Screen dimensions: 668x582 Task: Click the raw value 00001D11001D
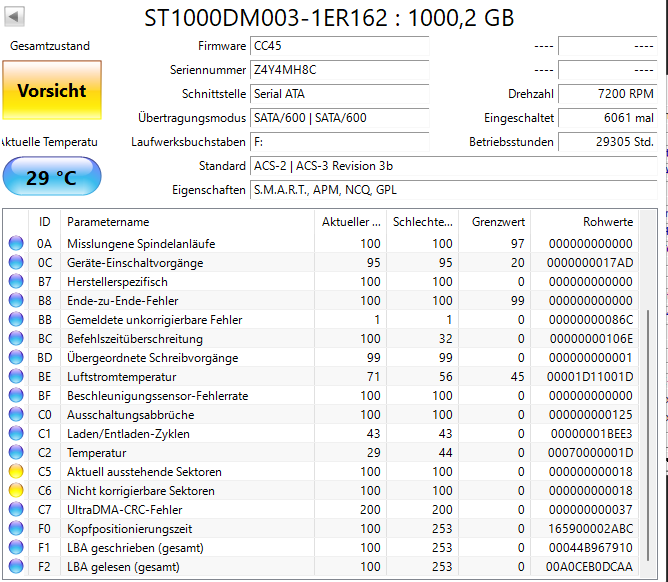pyautogui.click(x=590, y=376)
